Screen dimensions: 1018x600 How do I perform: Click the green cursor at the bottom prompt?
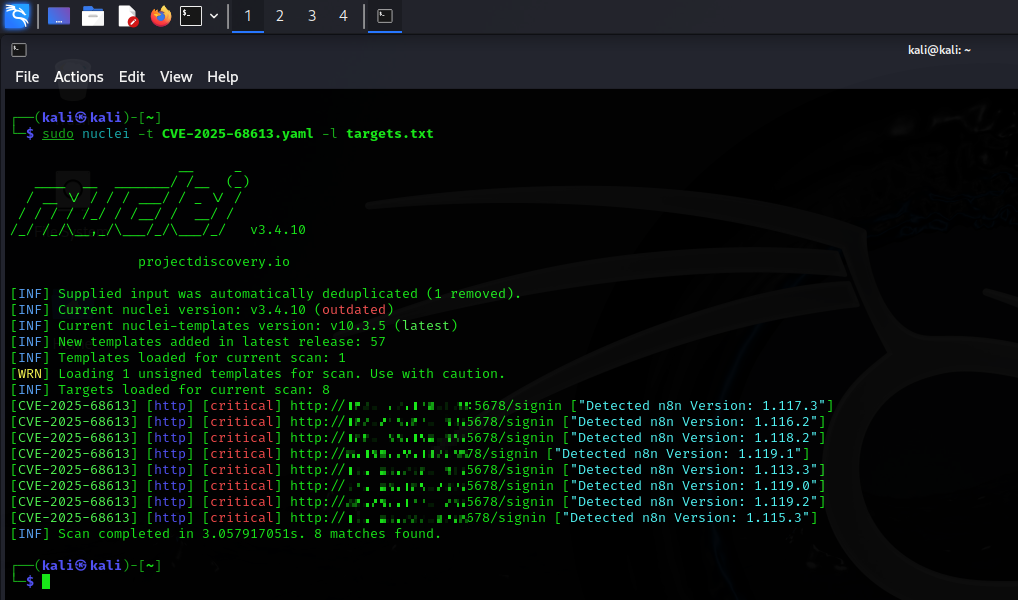[46, 582]
